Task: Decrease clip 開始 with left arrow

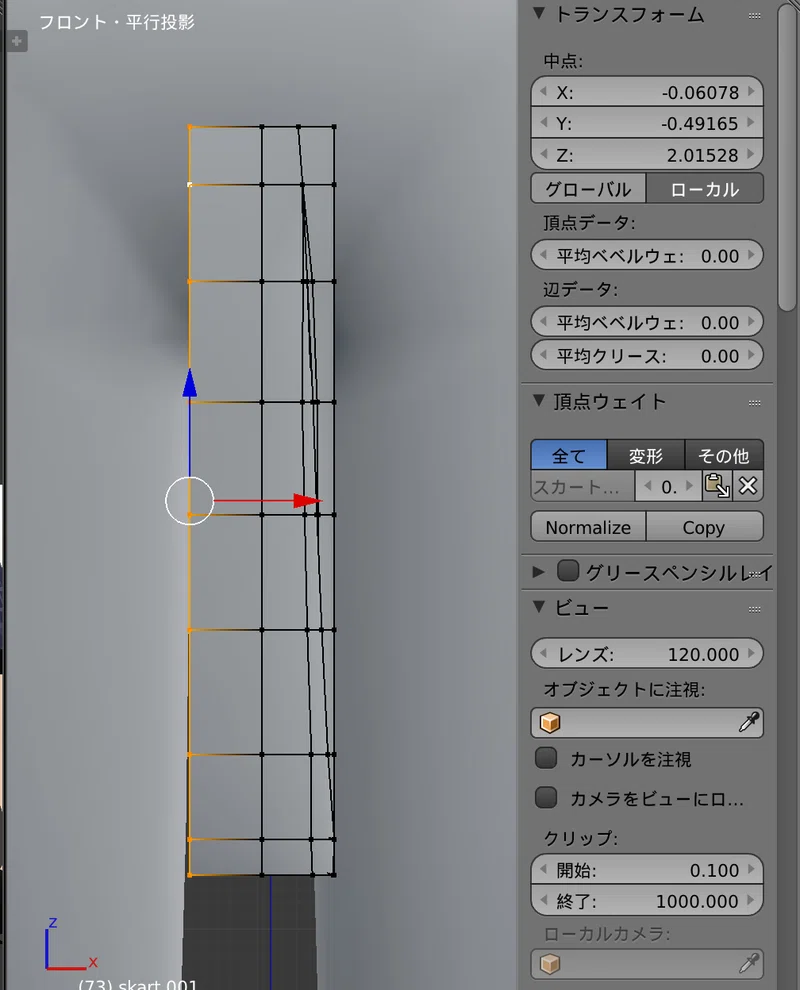Action: [543, 869]
